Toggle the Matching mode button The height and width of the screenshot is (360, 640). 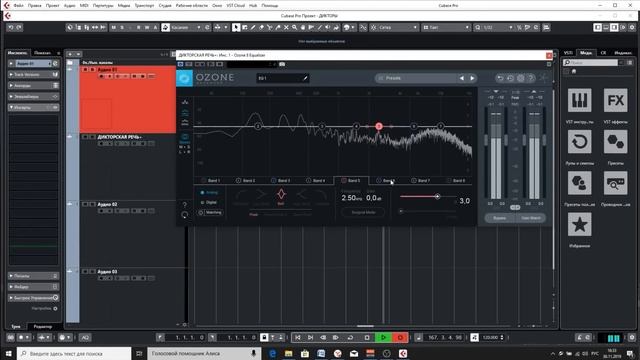click(x=210, y=213)
